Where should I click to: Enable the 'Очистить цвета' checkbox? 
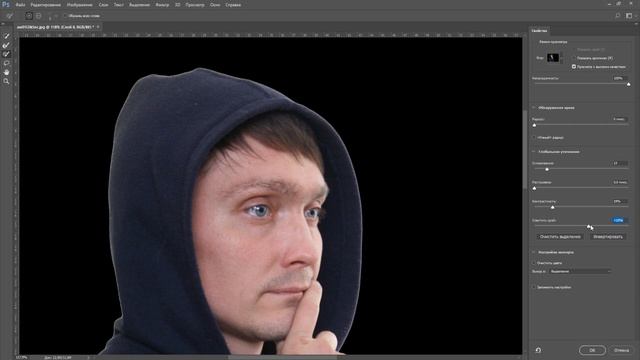(534, 263)
